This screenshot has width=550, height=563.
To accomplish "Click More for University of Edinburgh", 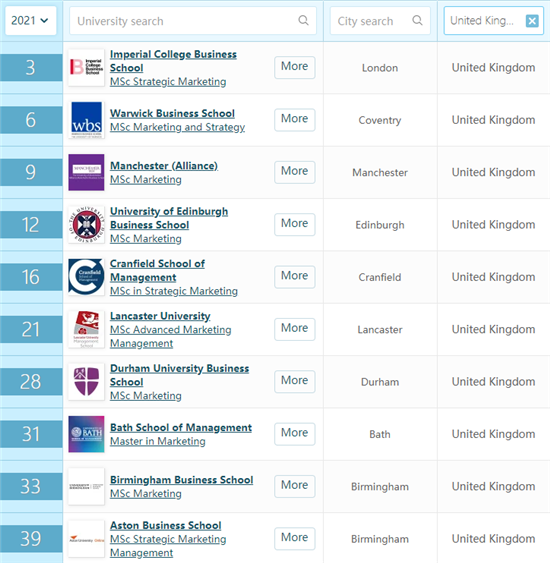I will (295, 224).
